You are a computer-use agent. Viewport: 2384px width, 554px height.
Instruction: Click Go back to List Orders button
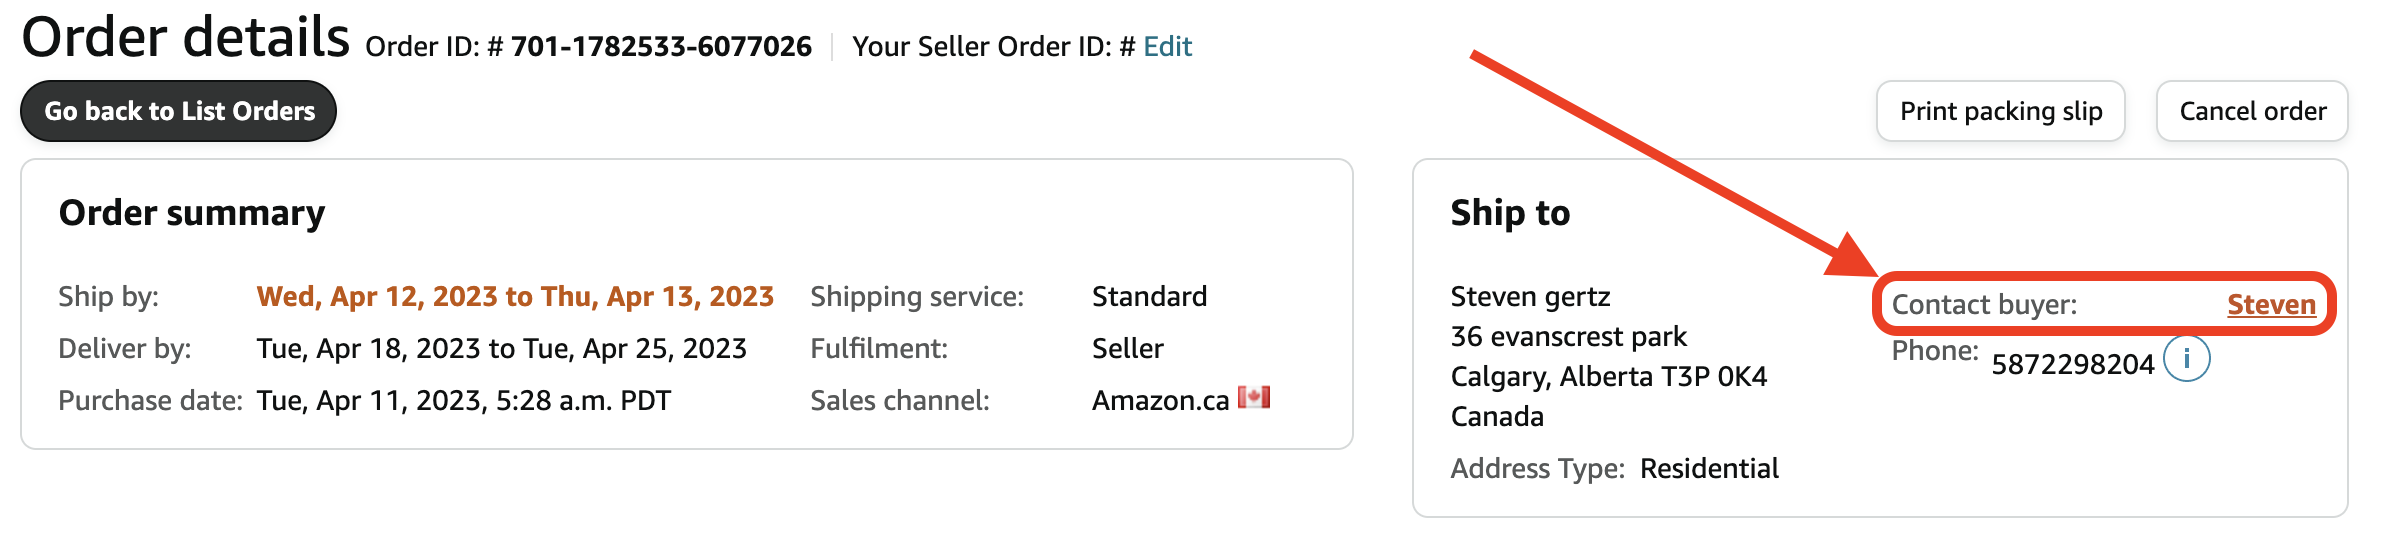(179, 111)
